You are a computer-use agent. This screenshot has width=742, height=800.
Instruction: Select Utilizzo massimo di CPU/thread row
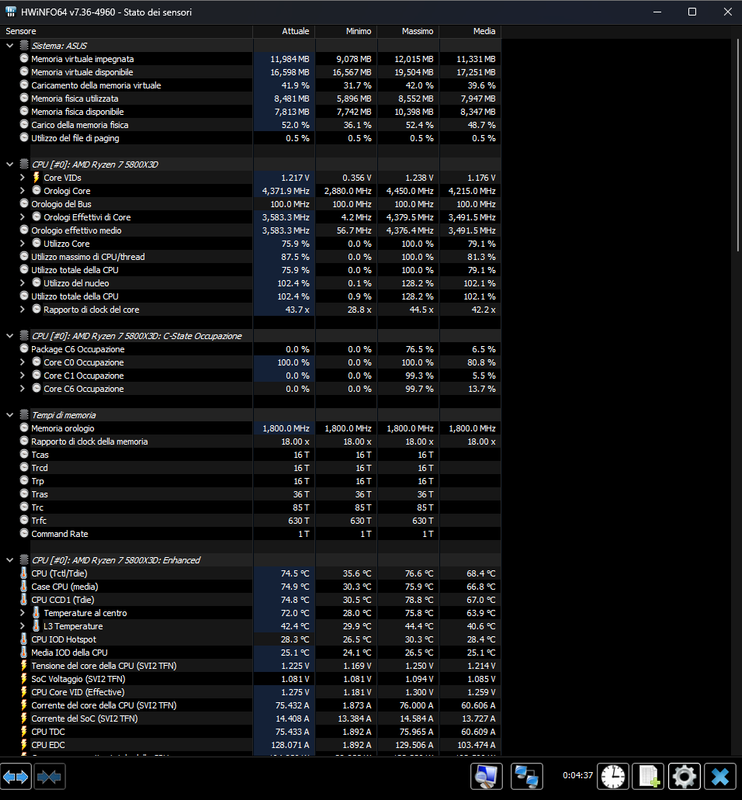(250, 257)
